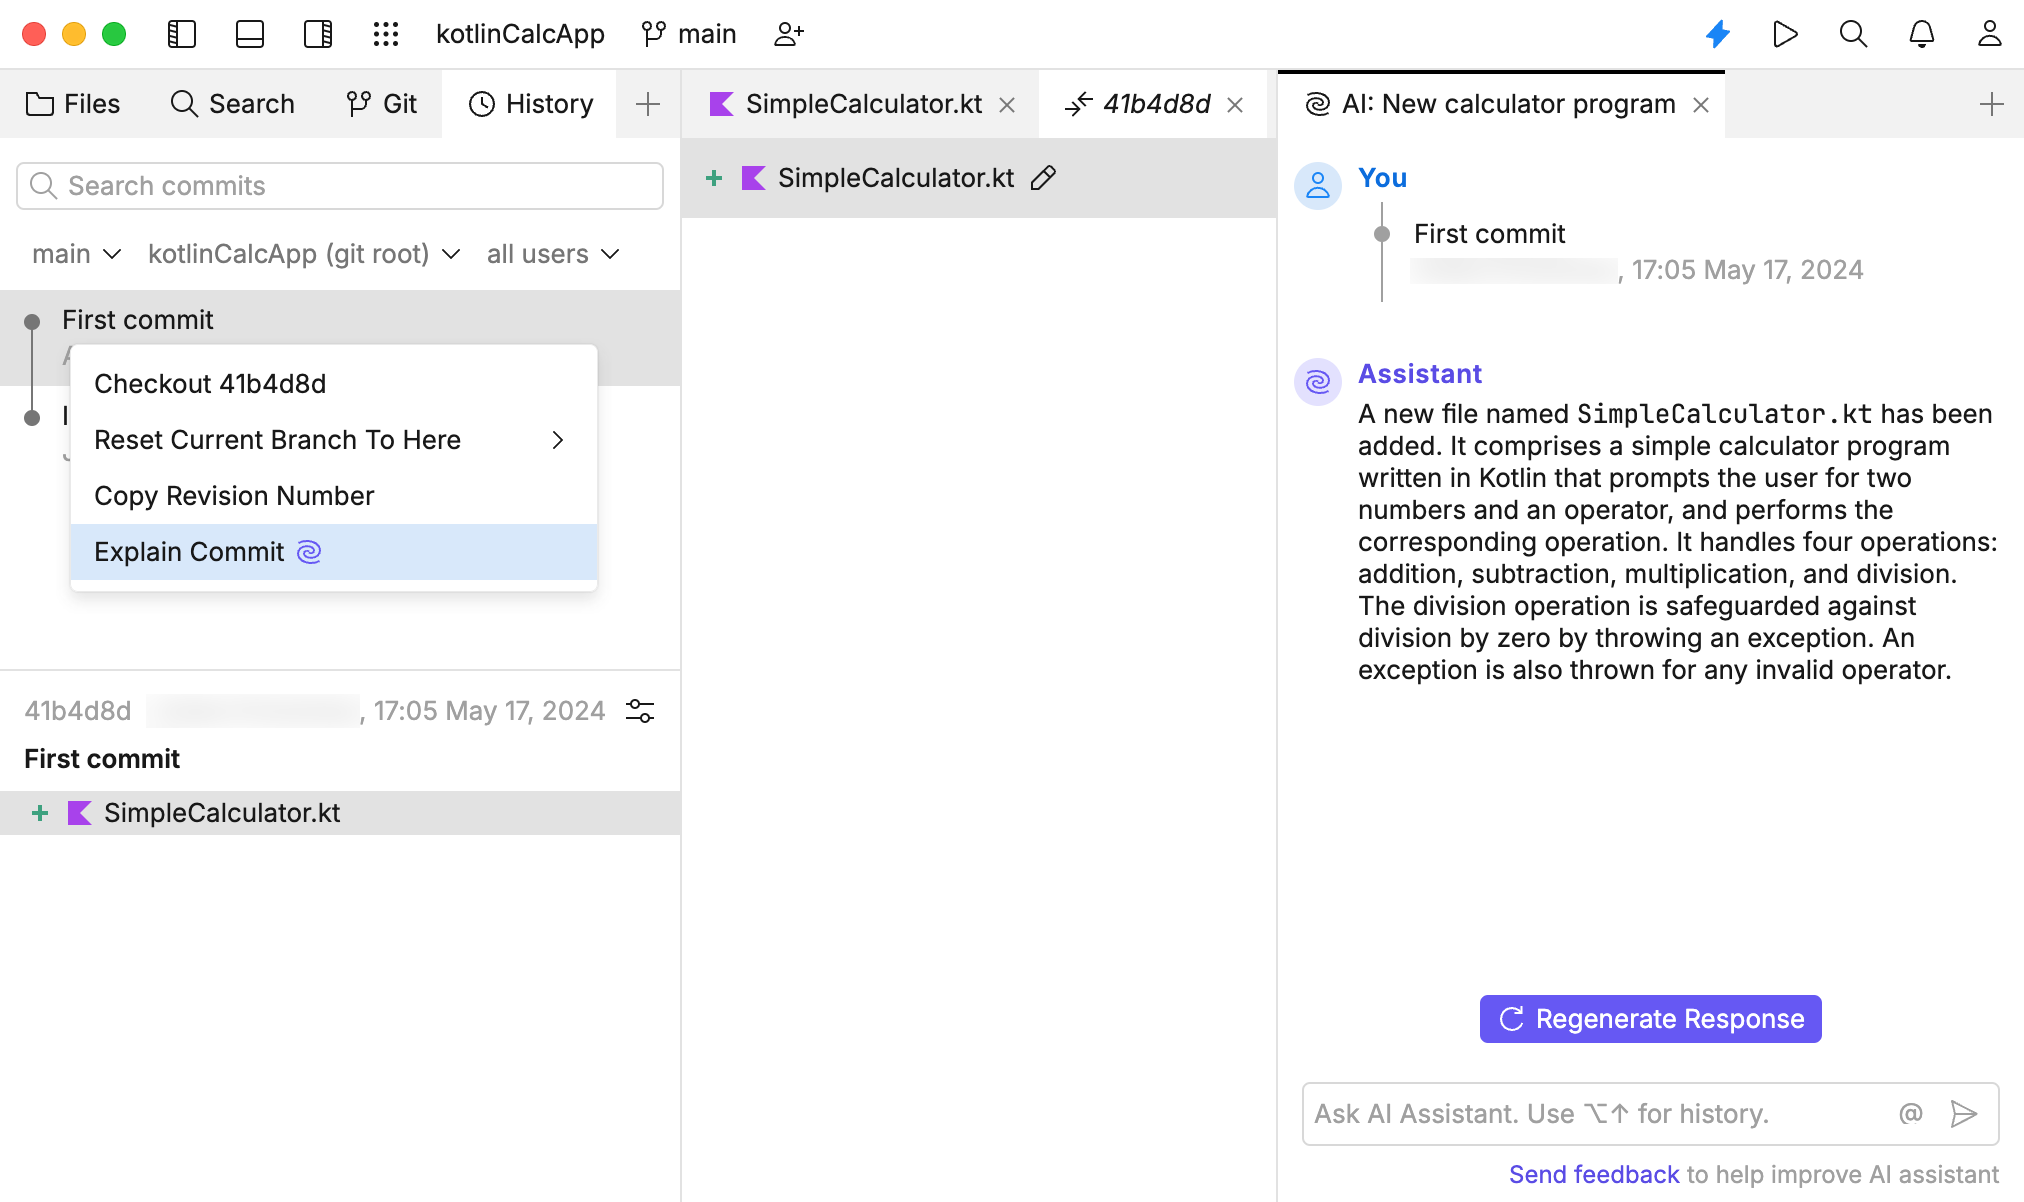Click the lightning bolt action icon
This screenshot has width=2024, height=1202.
tap(1716, 33)
